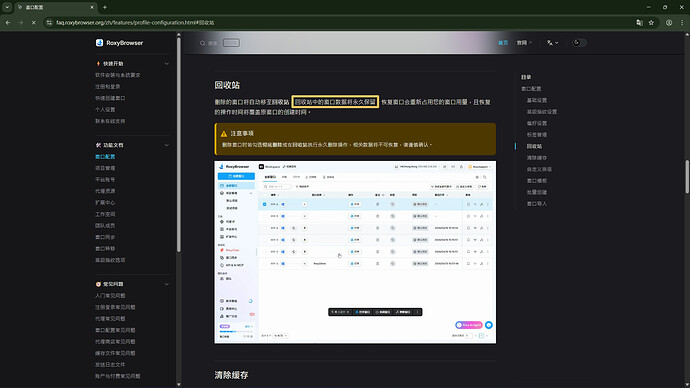Click the browser back arrow
The height and width of the screenshot is (388, 690).
pyautogui.click(x=8, y=22)
